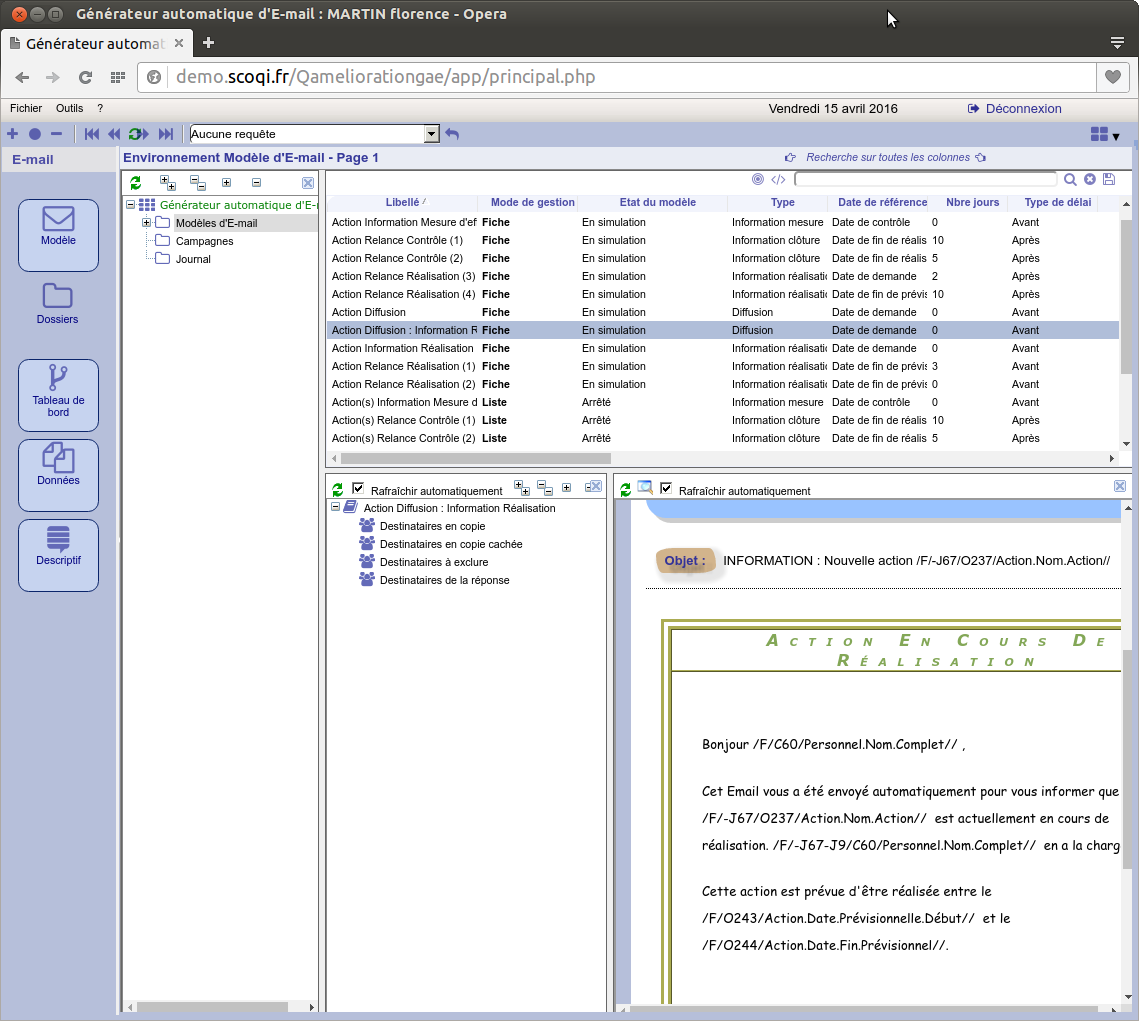Click the table's horizontal scrollbar thumb

tap(476, 458)
